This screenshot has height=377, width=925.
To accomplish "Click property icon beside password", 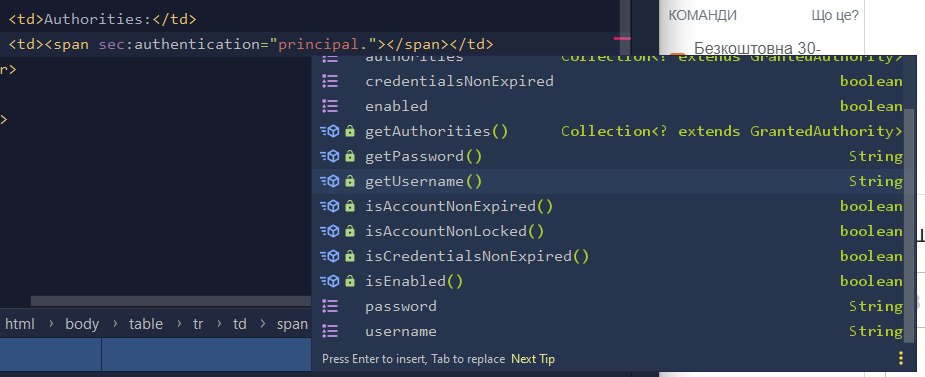I will click(330, 306).
